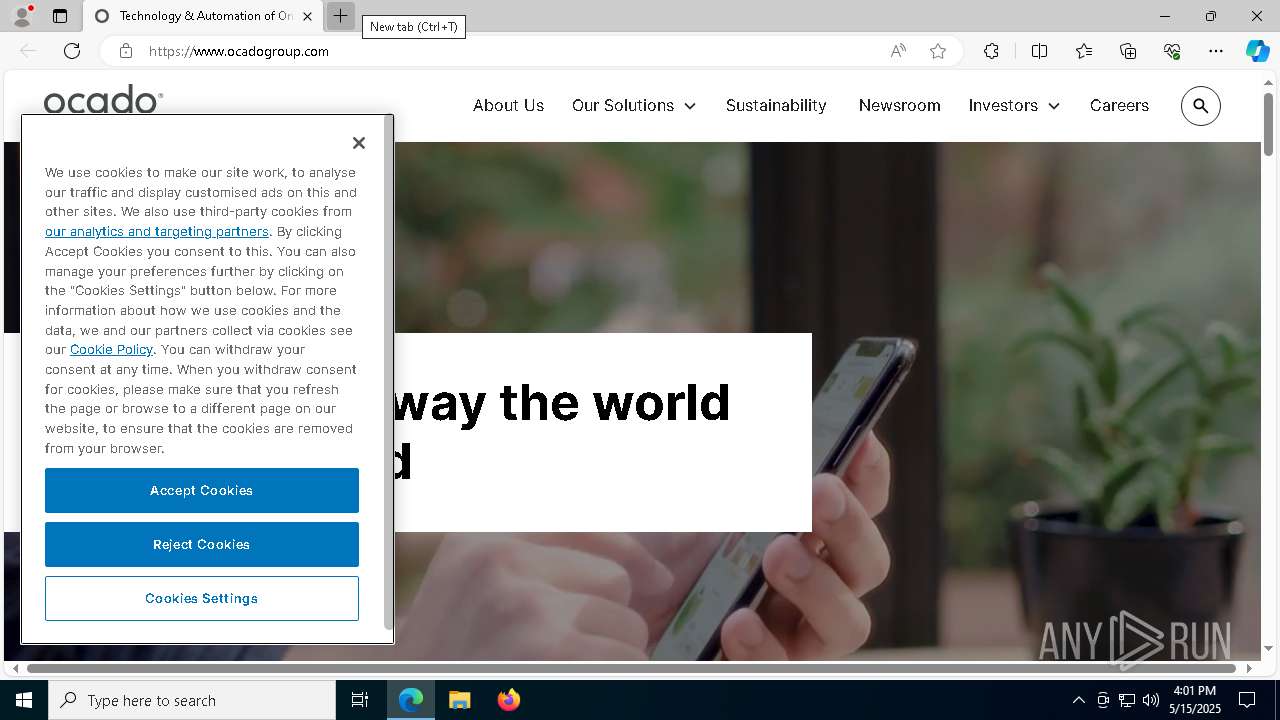Close the cookie consent banner

pos(359,143)
